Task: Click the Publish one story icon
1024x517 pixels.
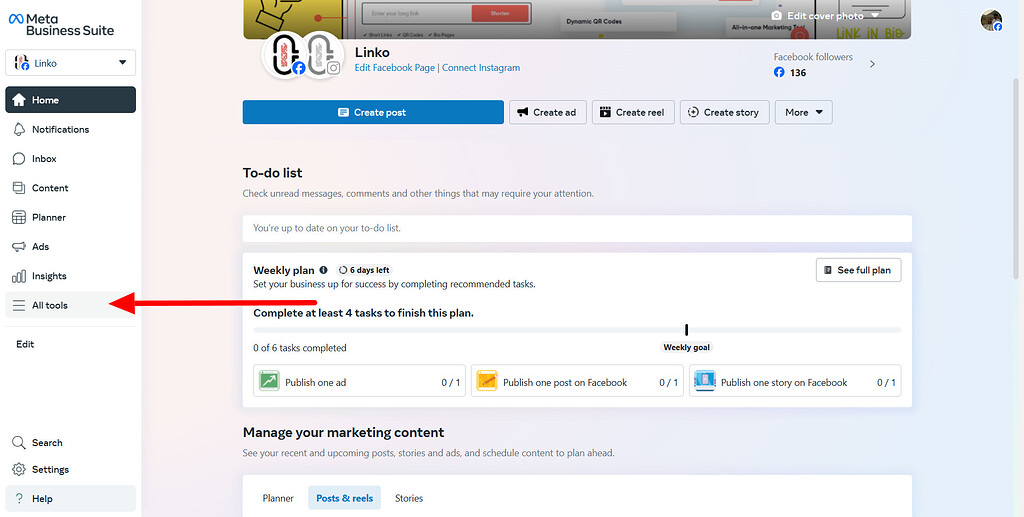Action: pyautogui.click(x=705, y=381)
